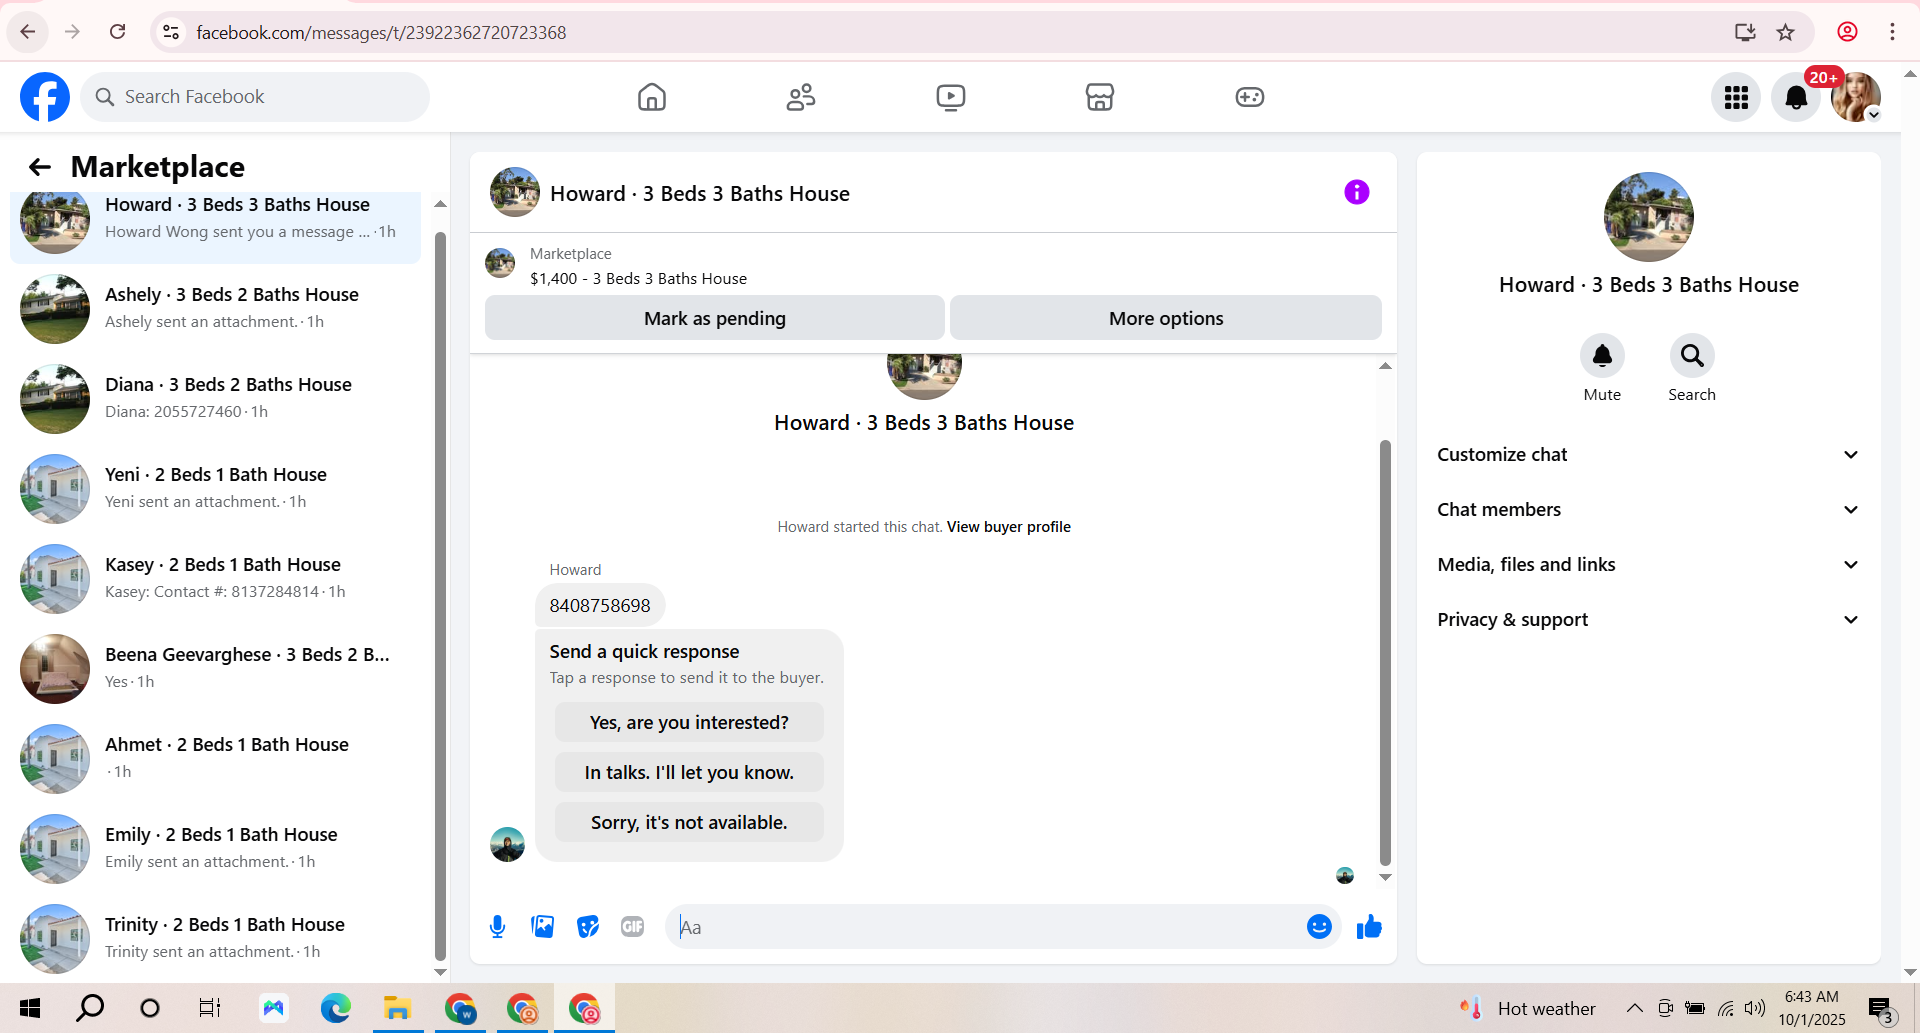Screen dimensions: 1920x1033
Task: Choose a sticker from the sticker icon
Action: [x=588, y=927]
